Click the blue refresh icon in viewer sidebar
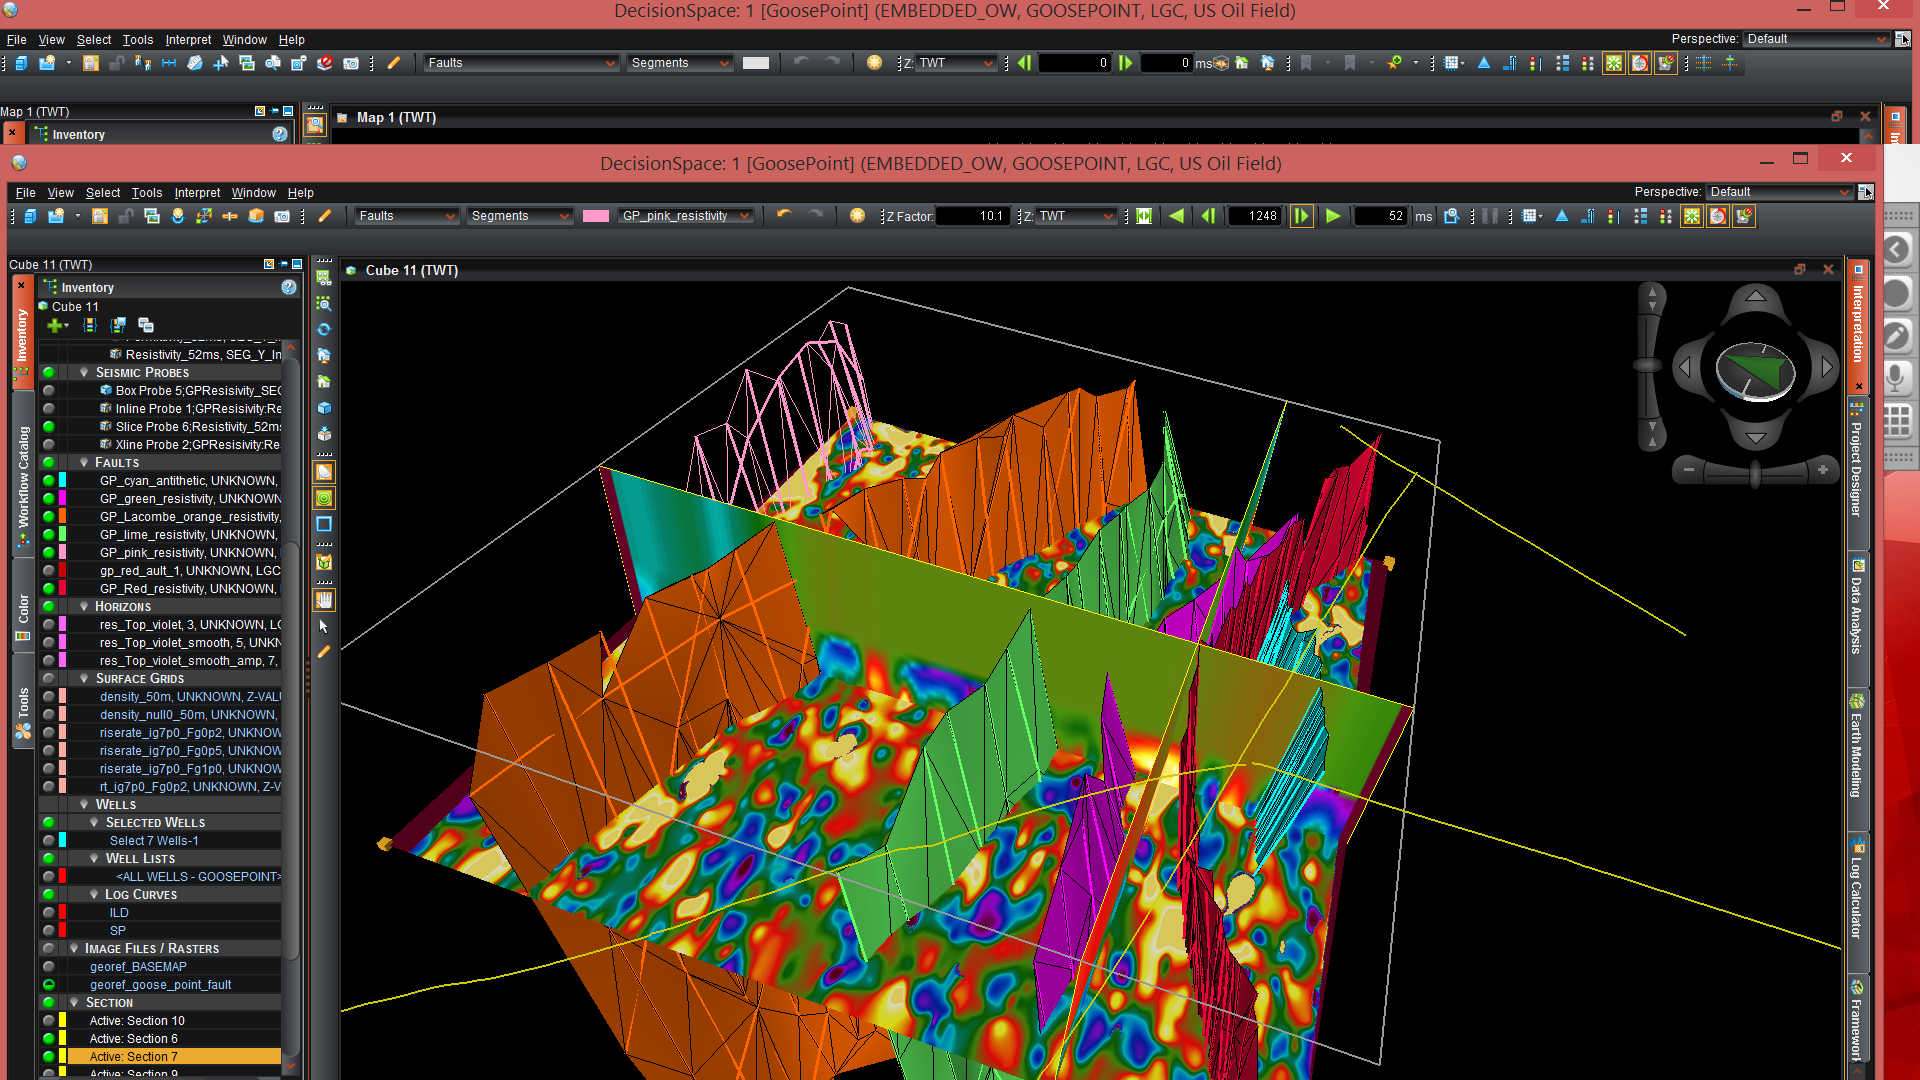 point(324,329)
